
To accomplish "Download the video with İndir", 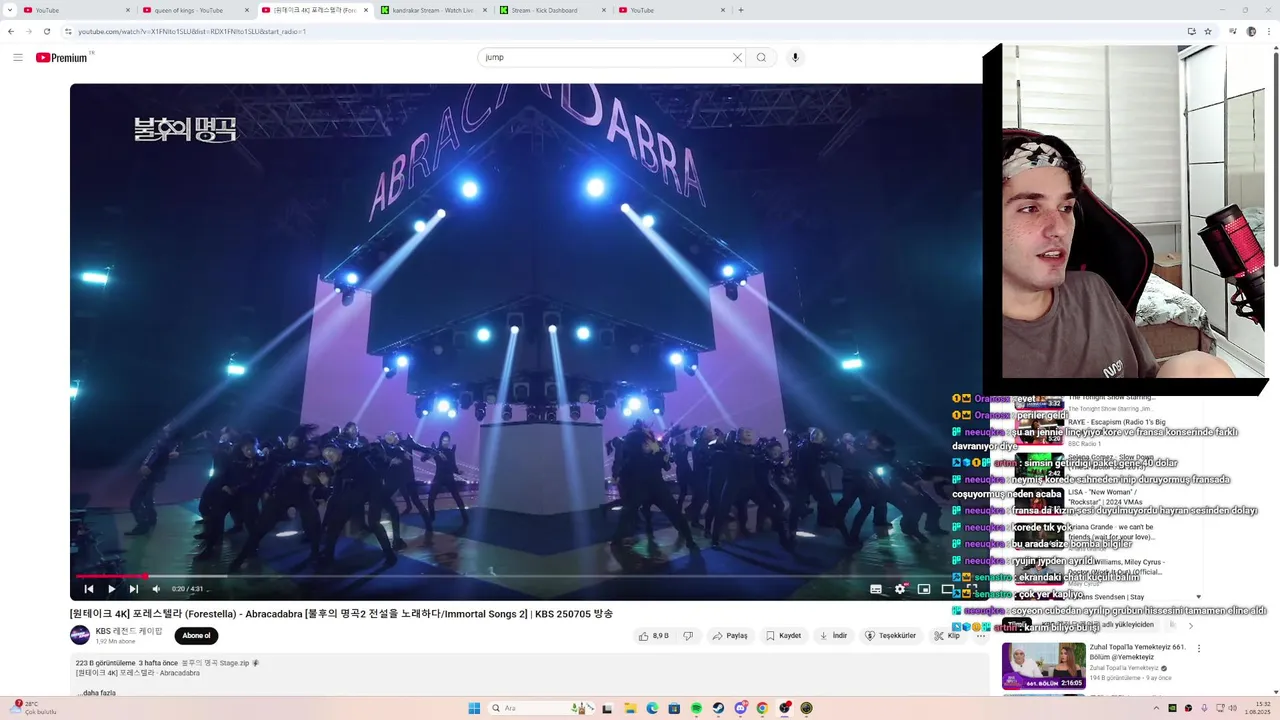I will tap(833, 636).
